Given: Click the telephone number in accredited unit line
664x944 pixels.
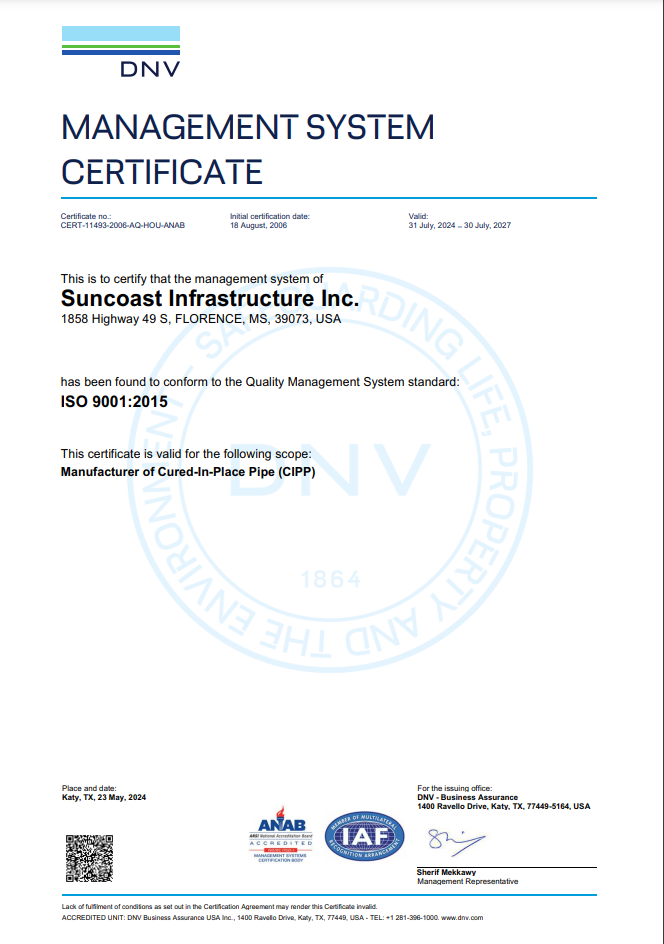Looking at the screenshot, I should point(412,918).
